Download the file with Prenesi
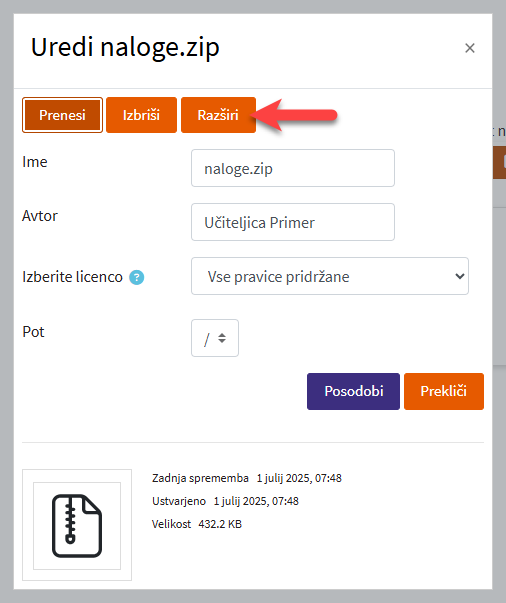This screenshot has width=506, height=603. click(62, 115)
